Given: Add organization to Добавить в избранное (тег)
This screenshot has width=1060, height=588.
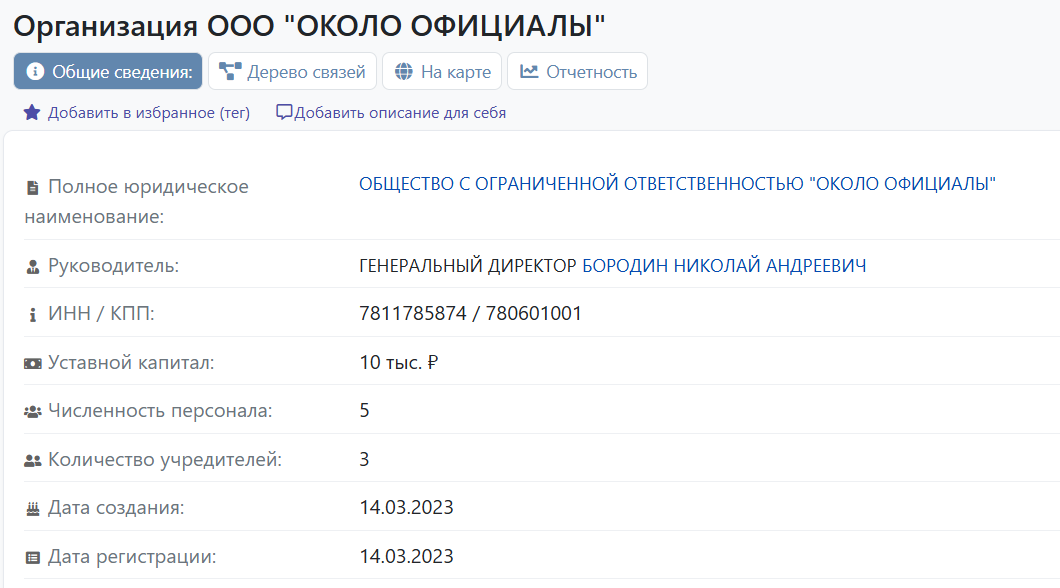Looking at the screenshot, I should tap(149, 113).
